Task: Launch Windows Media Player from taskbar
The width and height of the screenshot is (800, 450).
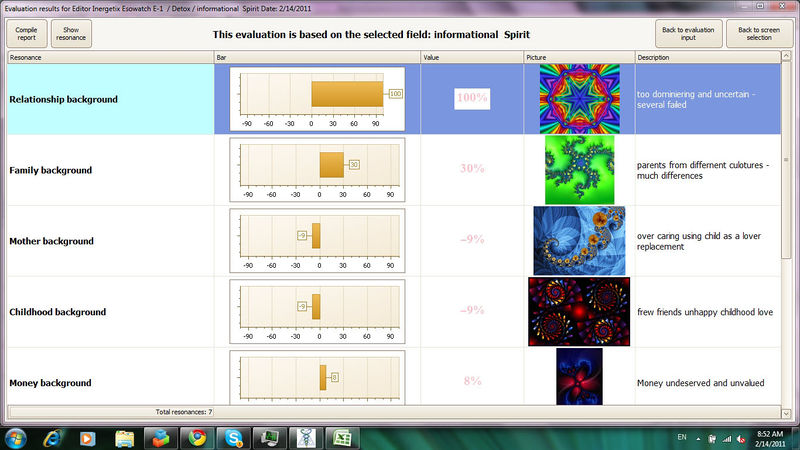Action: click(88, 437)
